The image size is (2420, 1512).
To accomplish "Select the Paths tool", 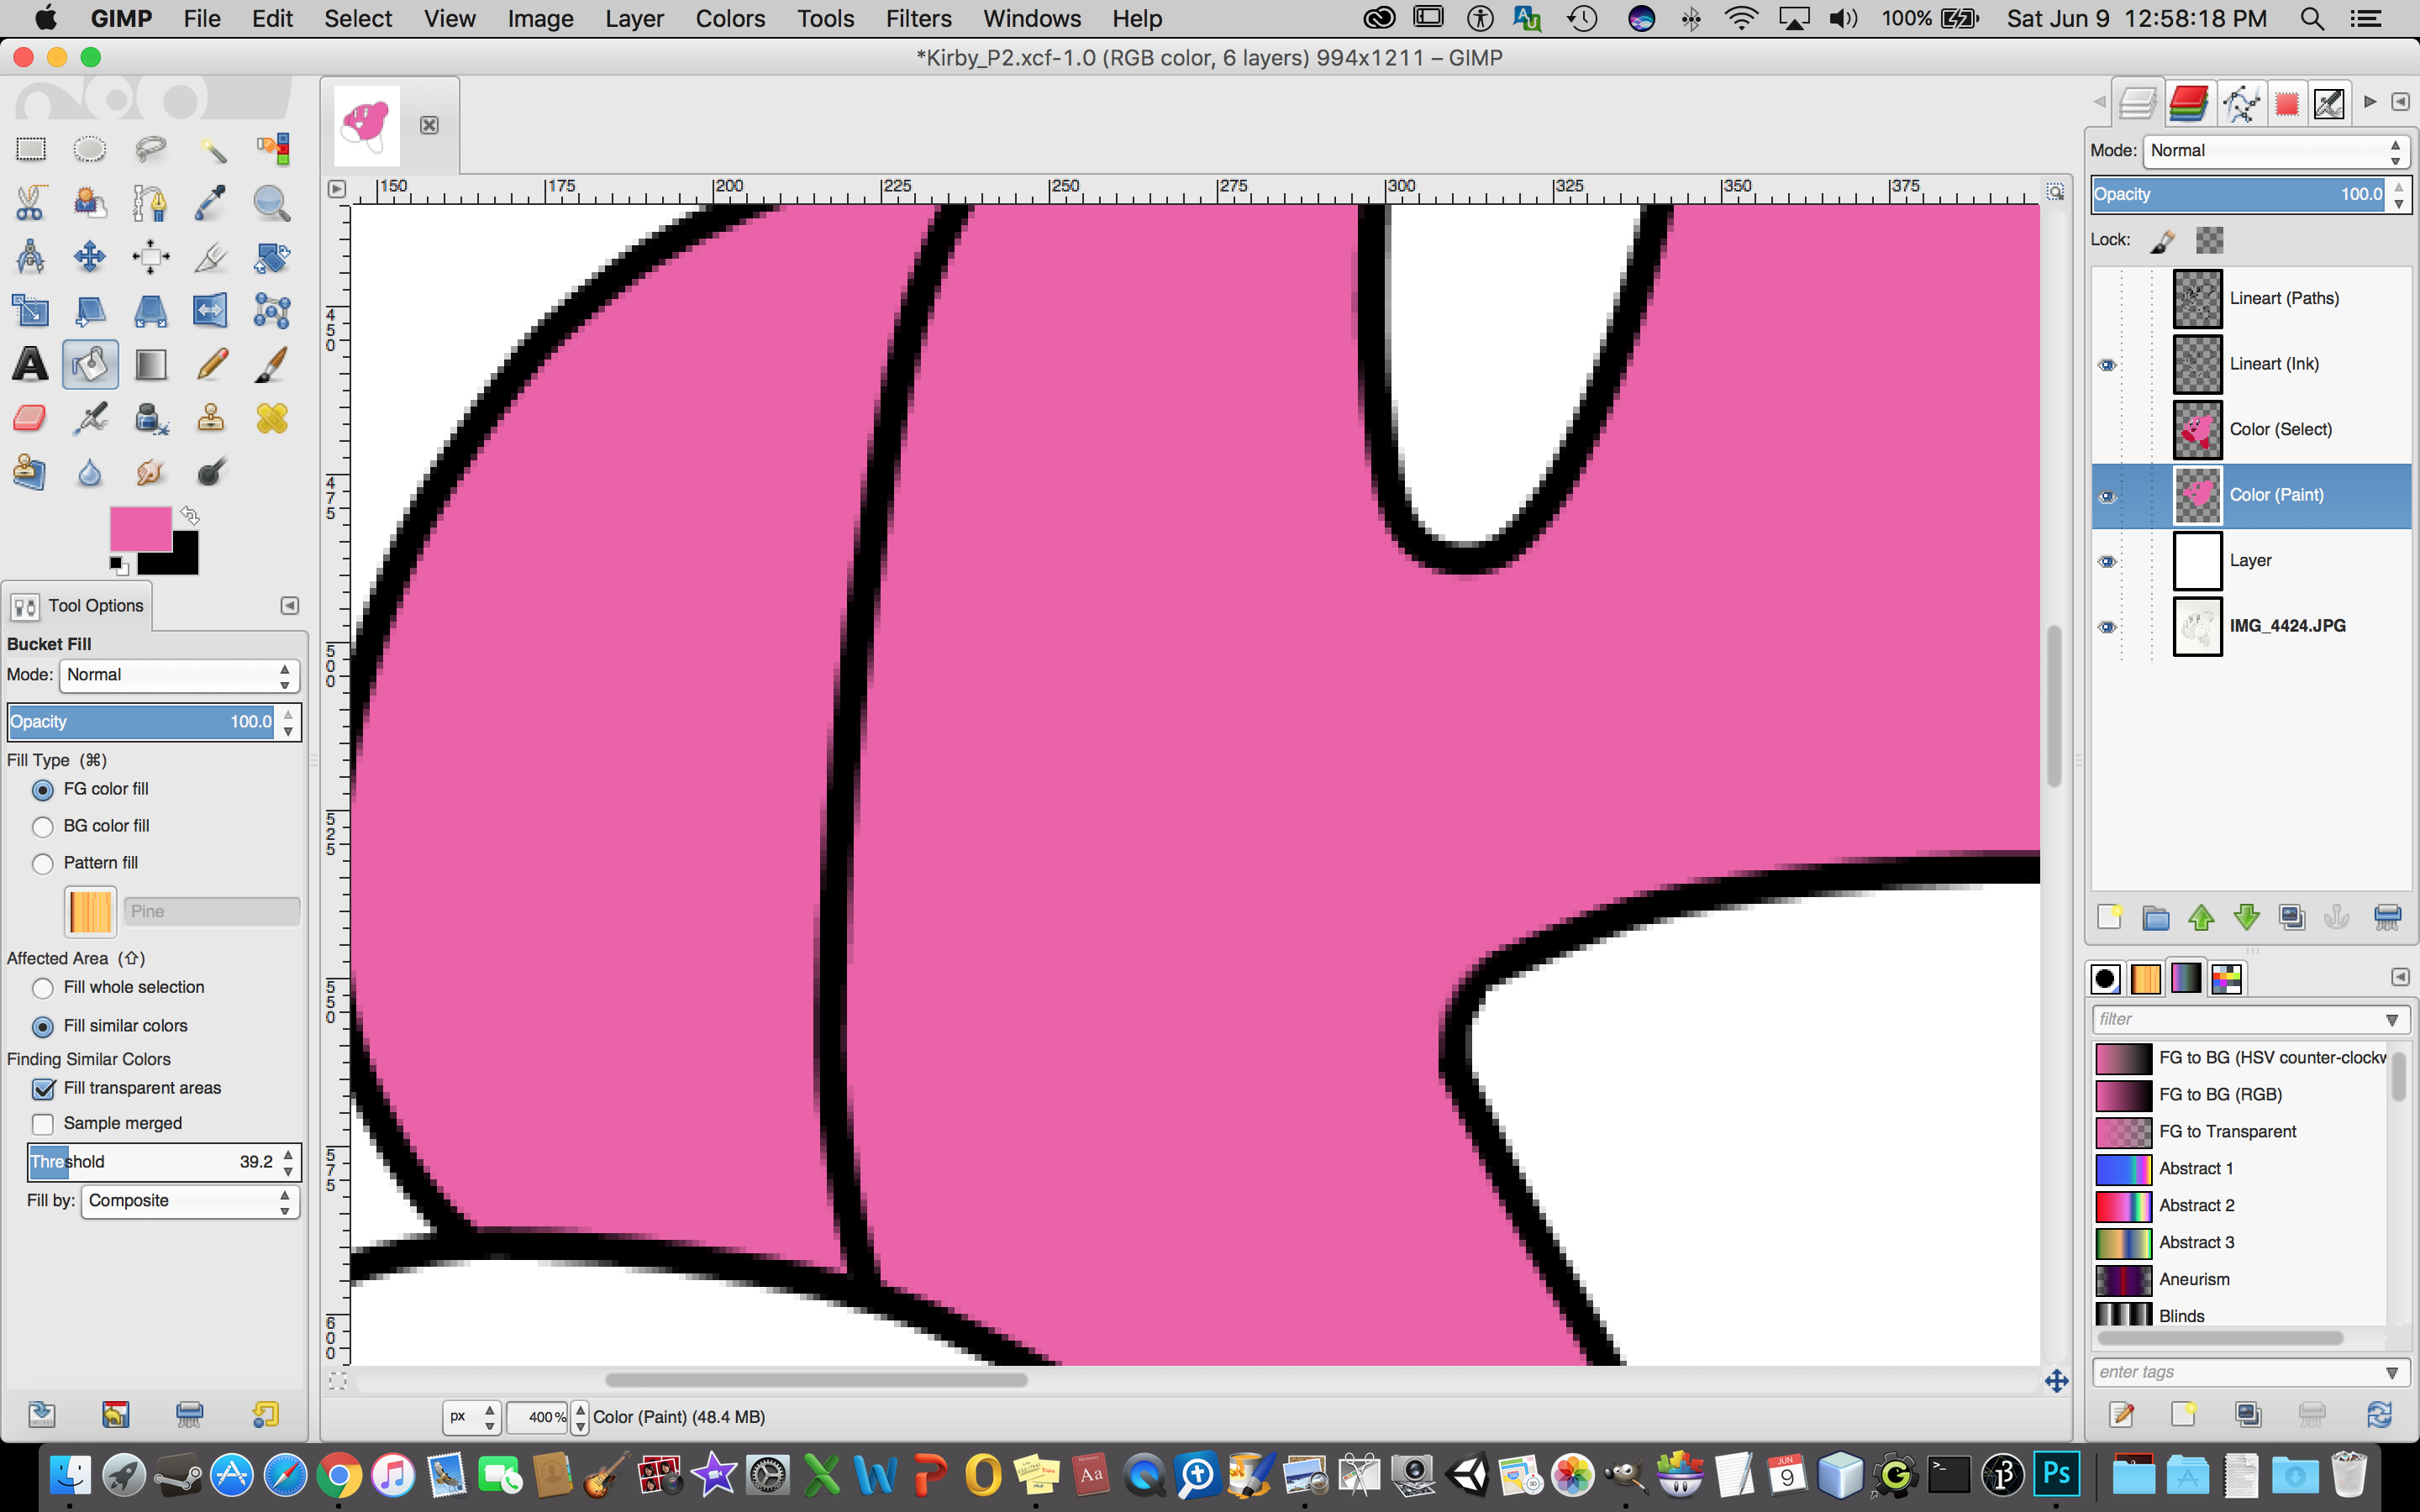I will (x=150, y=204).
